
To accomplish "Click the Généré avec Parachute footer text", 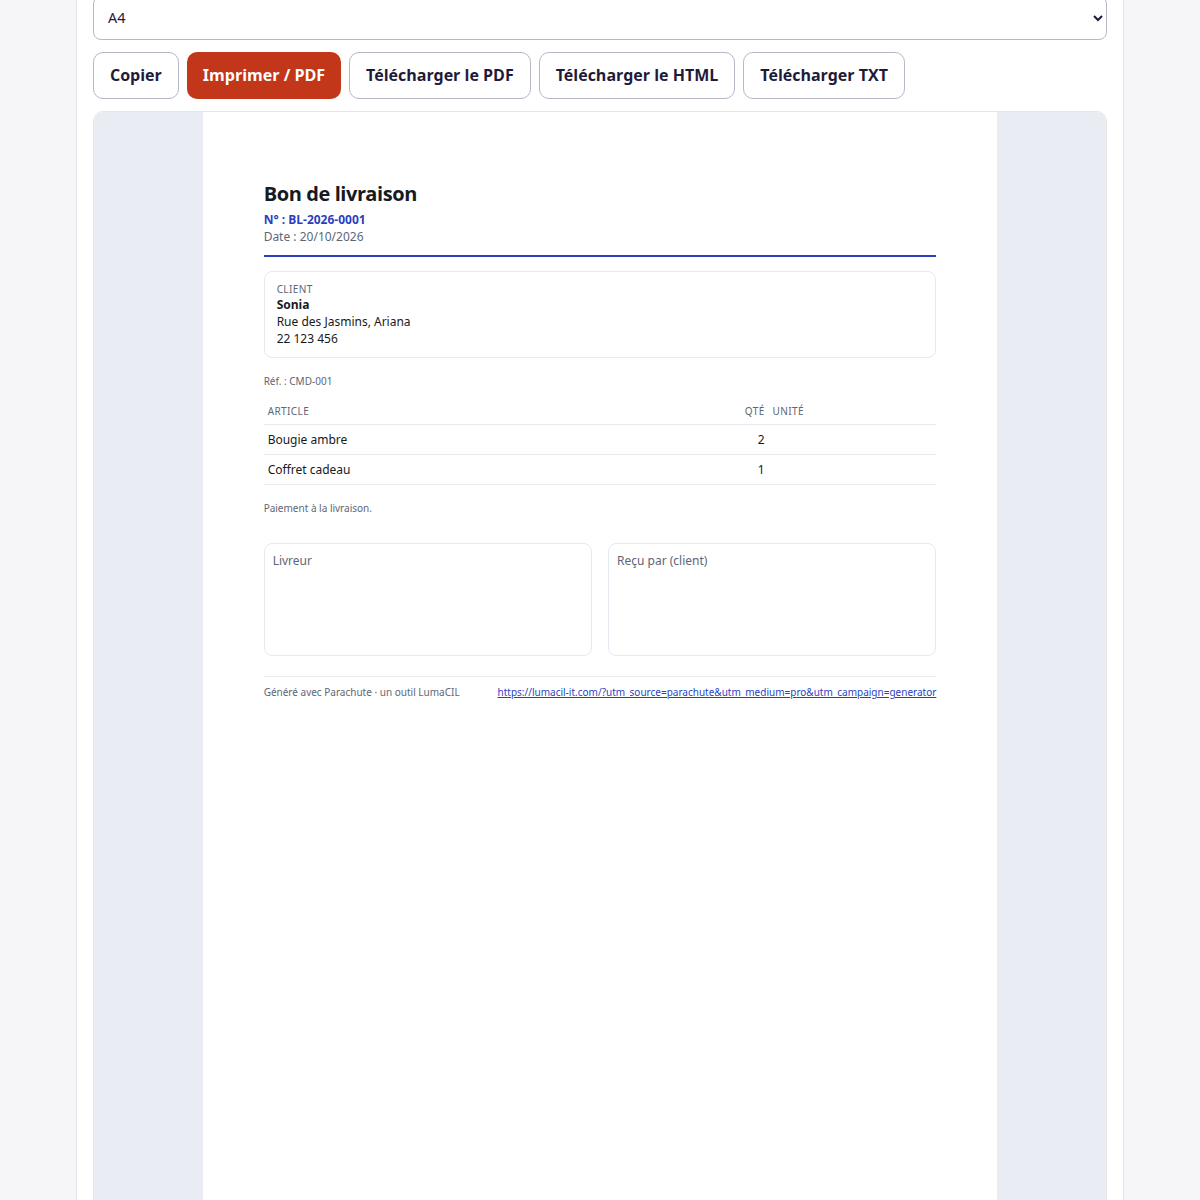I will click(362, 692).
